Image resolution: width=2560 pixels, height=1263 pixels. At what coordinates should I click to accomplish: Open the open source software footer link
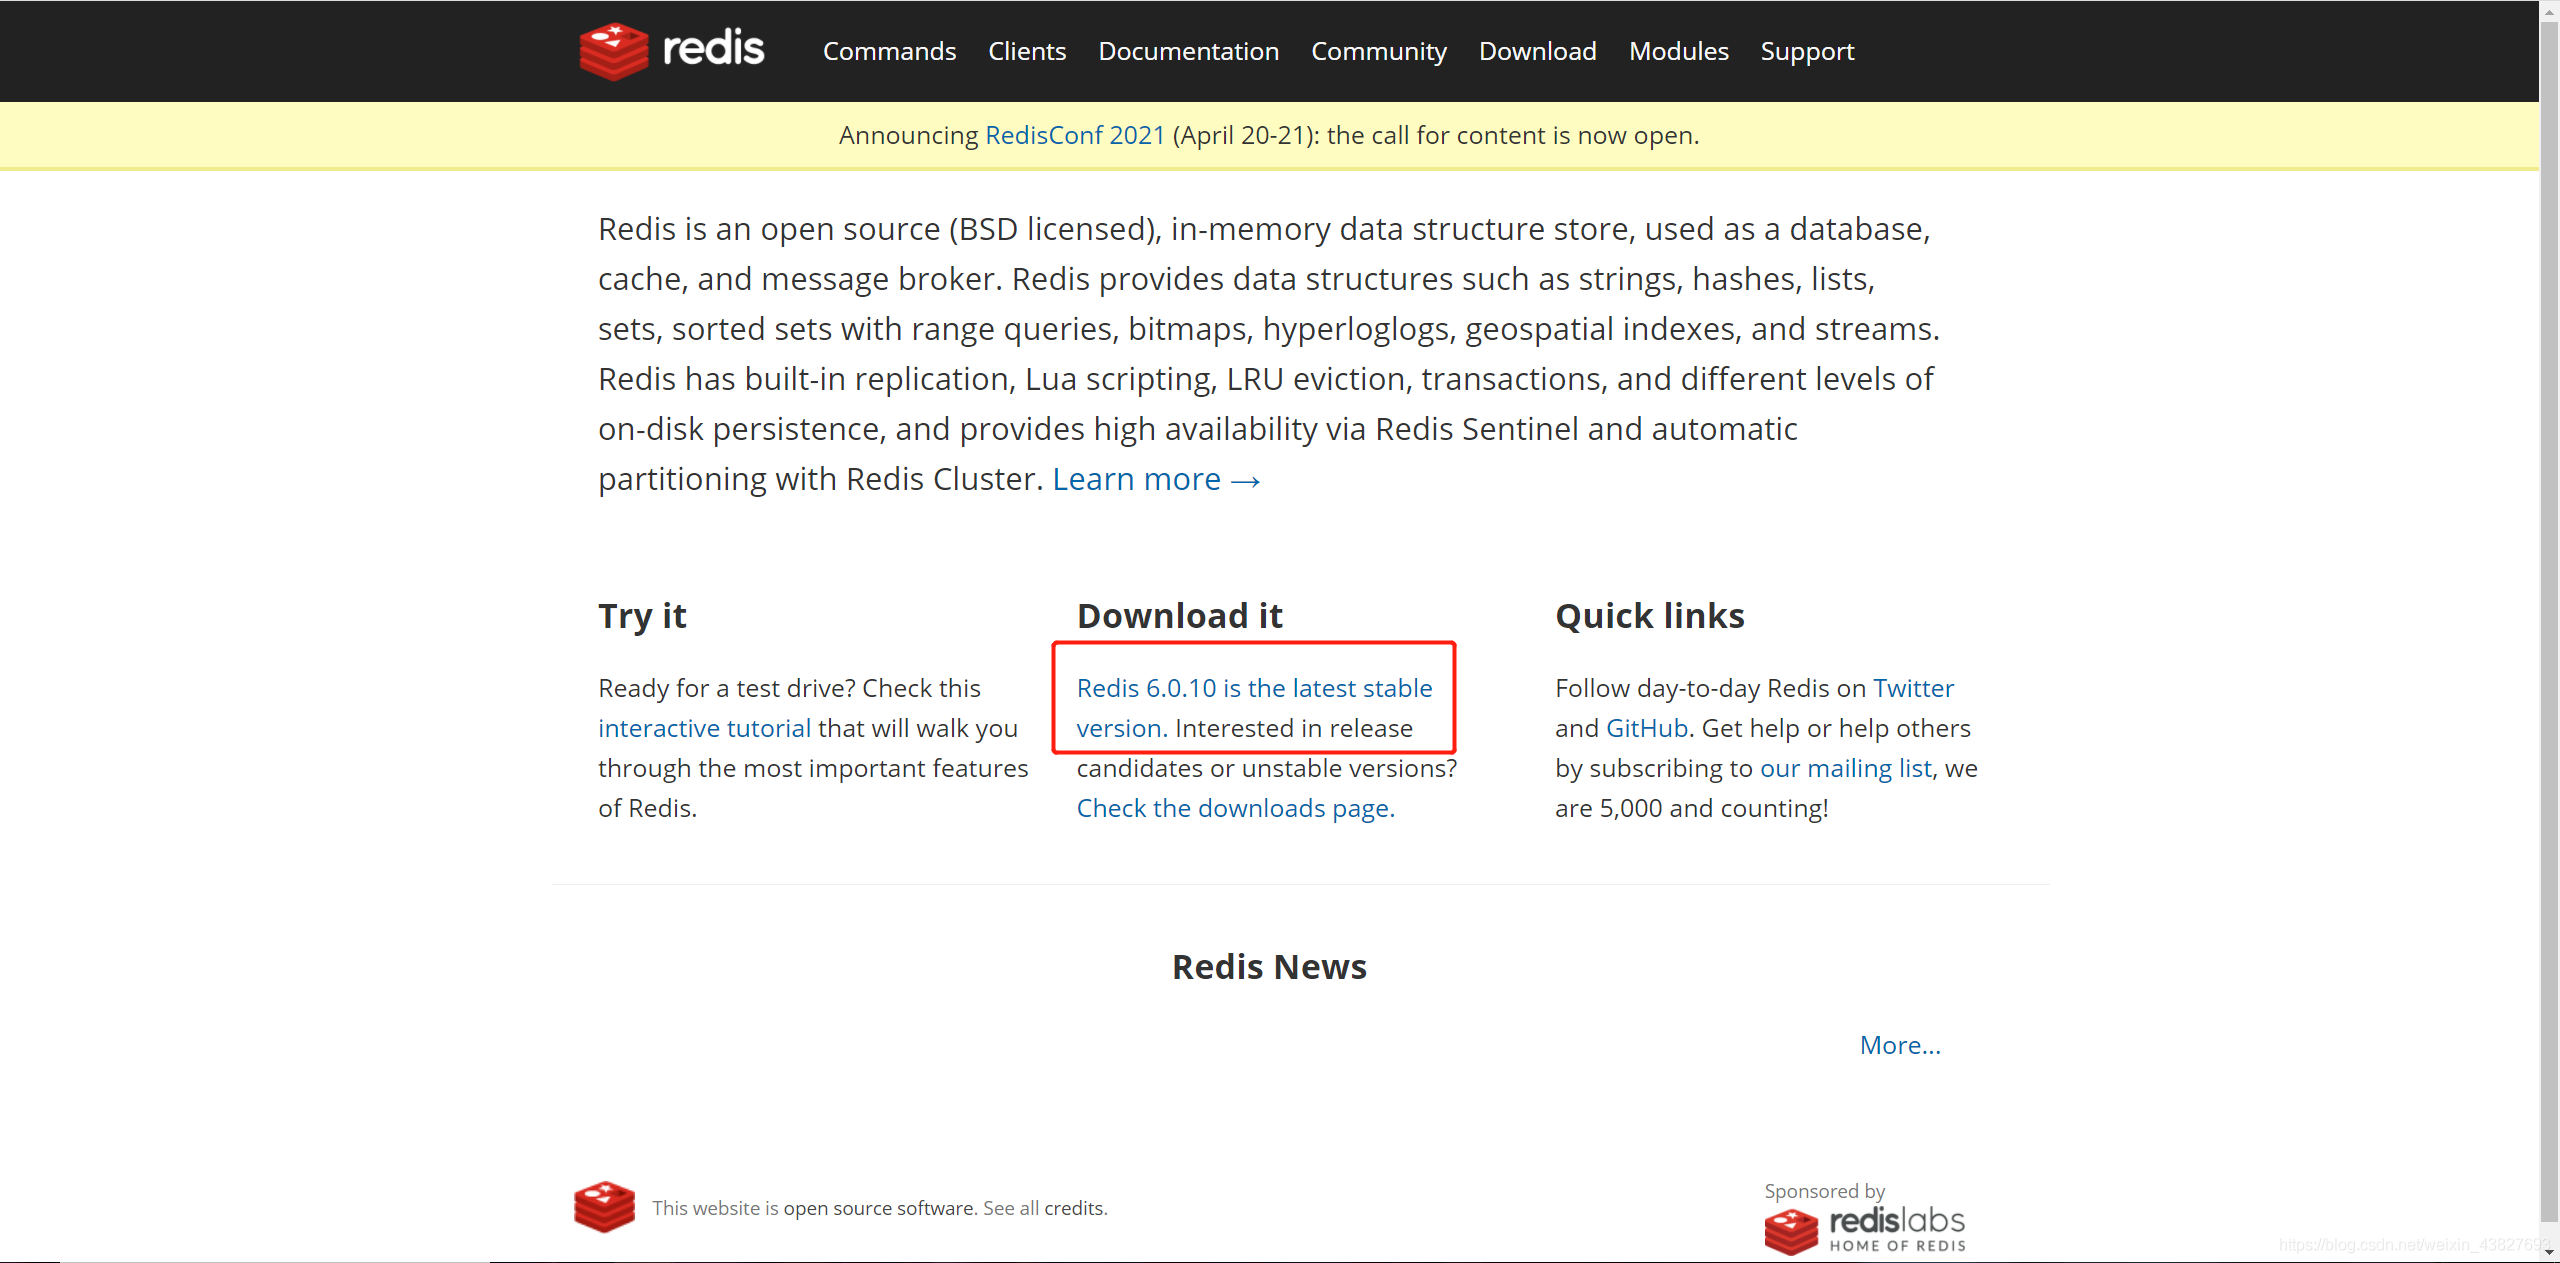click(x=878, y=1208)
